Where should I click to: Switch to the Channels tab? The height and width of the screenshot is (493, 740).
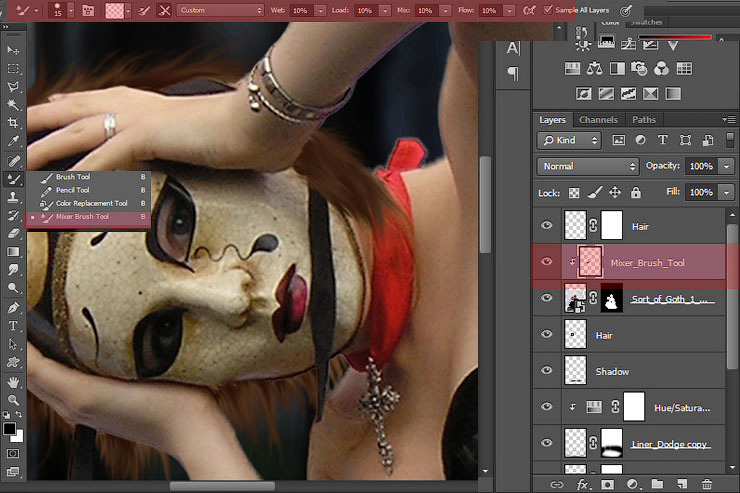pos(598,120)
